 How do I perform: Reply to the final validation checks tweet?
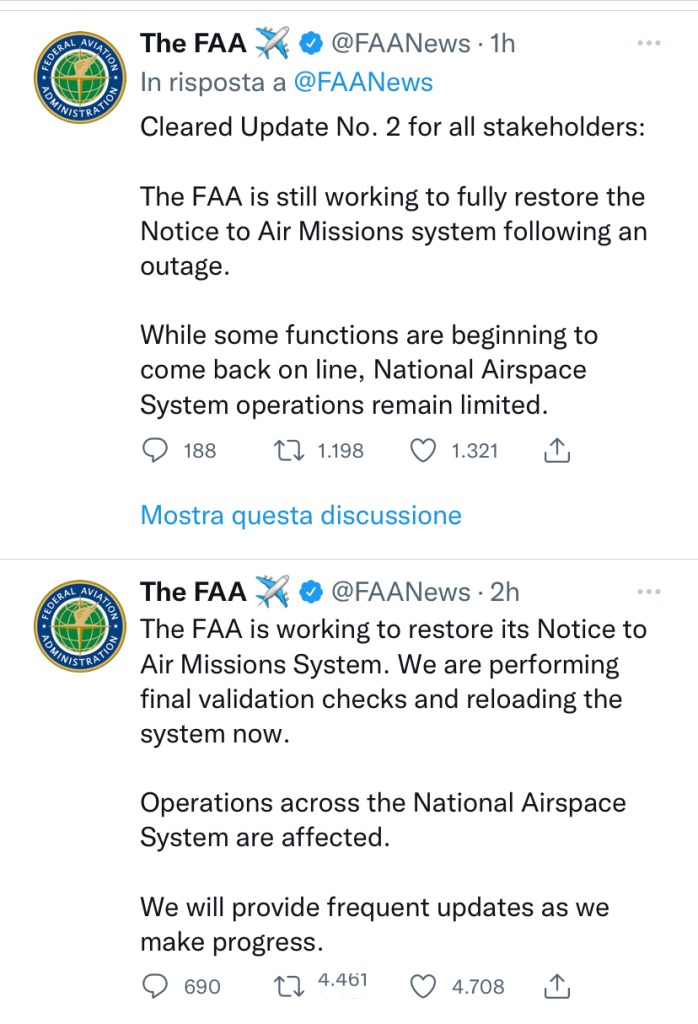tap(155, 987)
